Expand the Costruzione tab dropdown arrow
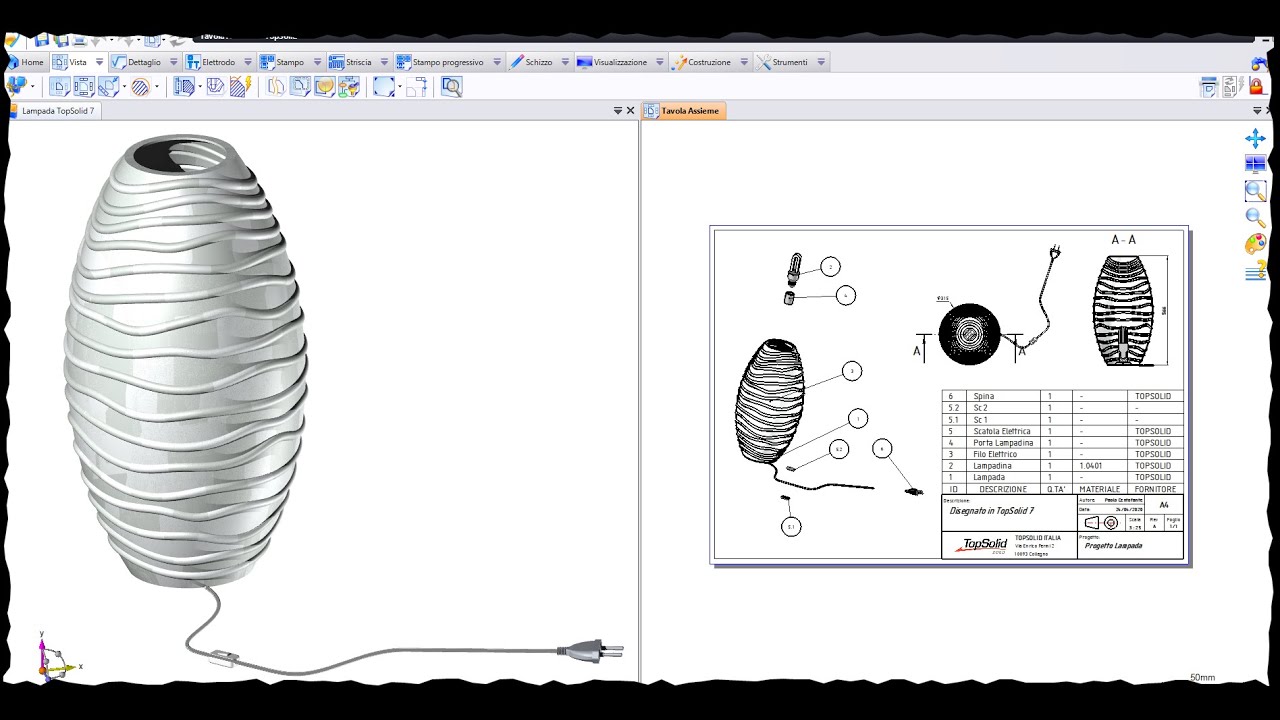This screenshot has width=1280, height=720. [x=744, y=62]
